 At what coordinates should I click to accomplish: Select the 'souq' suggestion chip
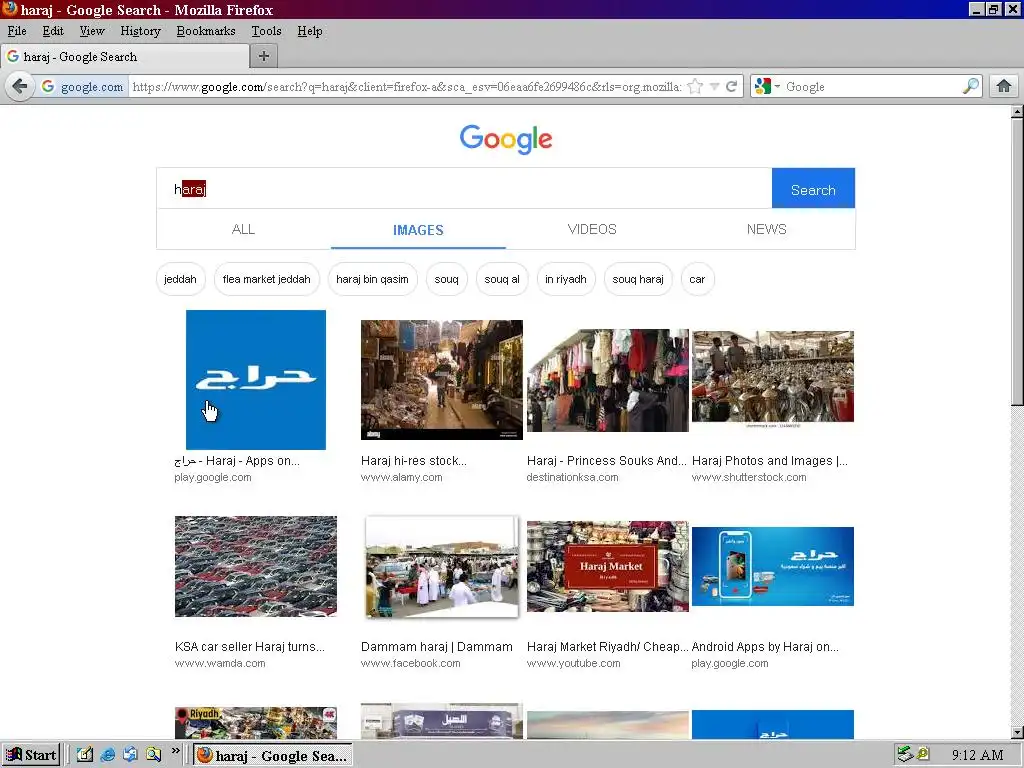click(447, 279)
